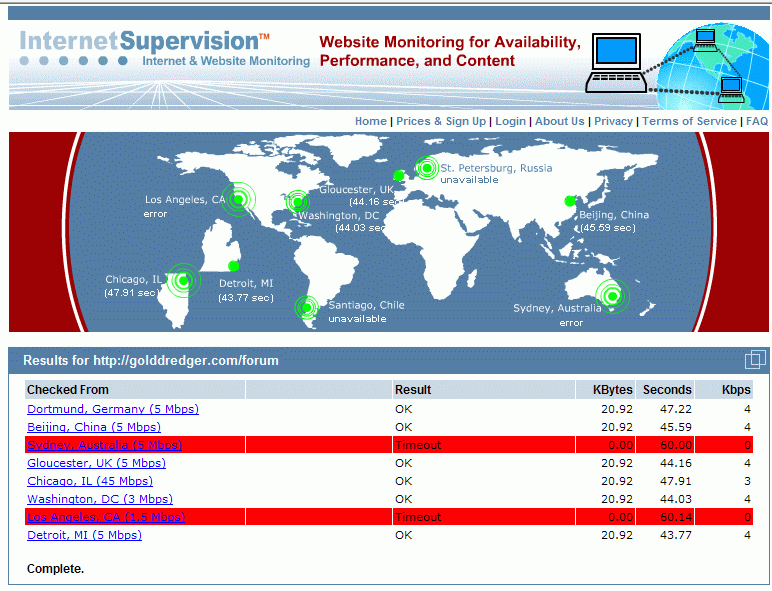
Task: Click the results panel pop-out window icon
Action: pos(755,360)
